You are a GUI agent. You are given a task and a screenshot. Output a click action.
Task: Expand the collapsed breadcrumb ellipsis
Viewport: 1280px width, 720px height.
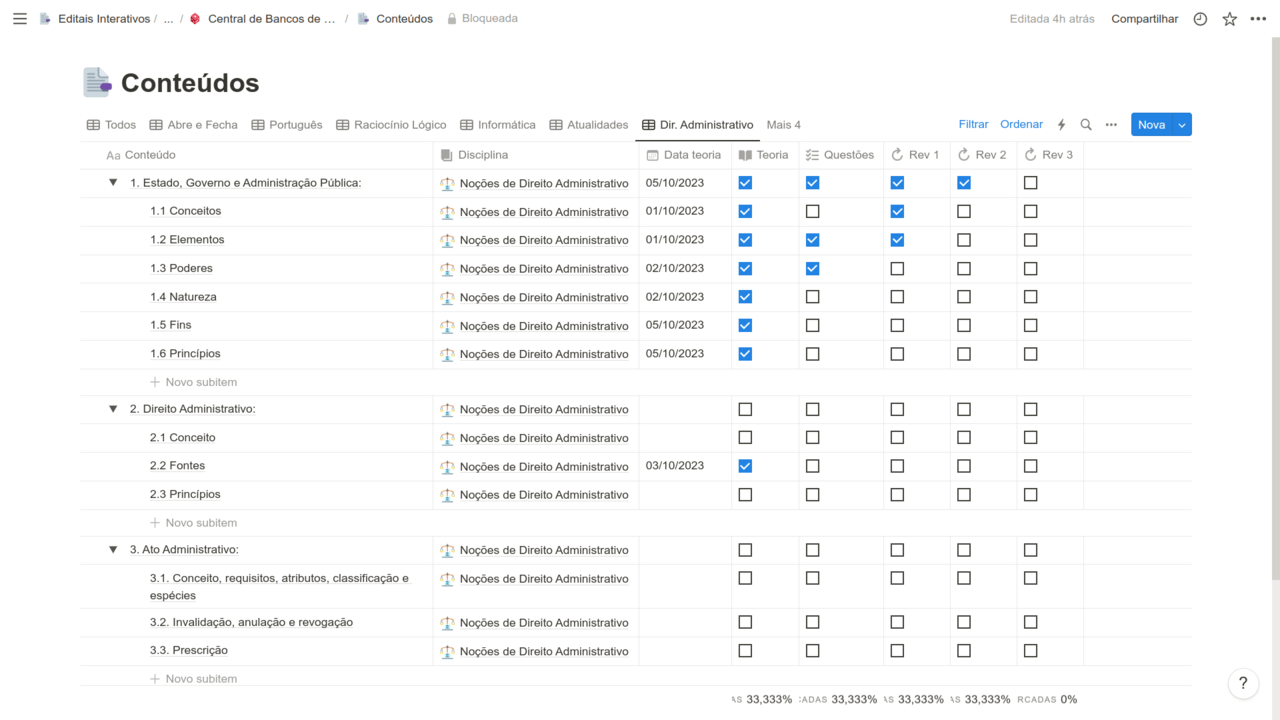(x=168, y=19)
